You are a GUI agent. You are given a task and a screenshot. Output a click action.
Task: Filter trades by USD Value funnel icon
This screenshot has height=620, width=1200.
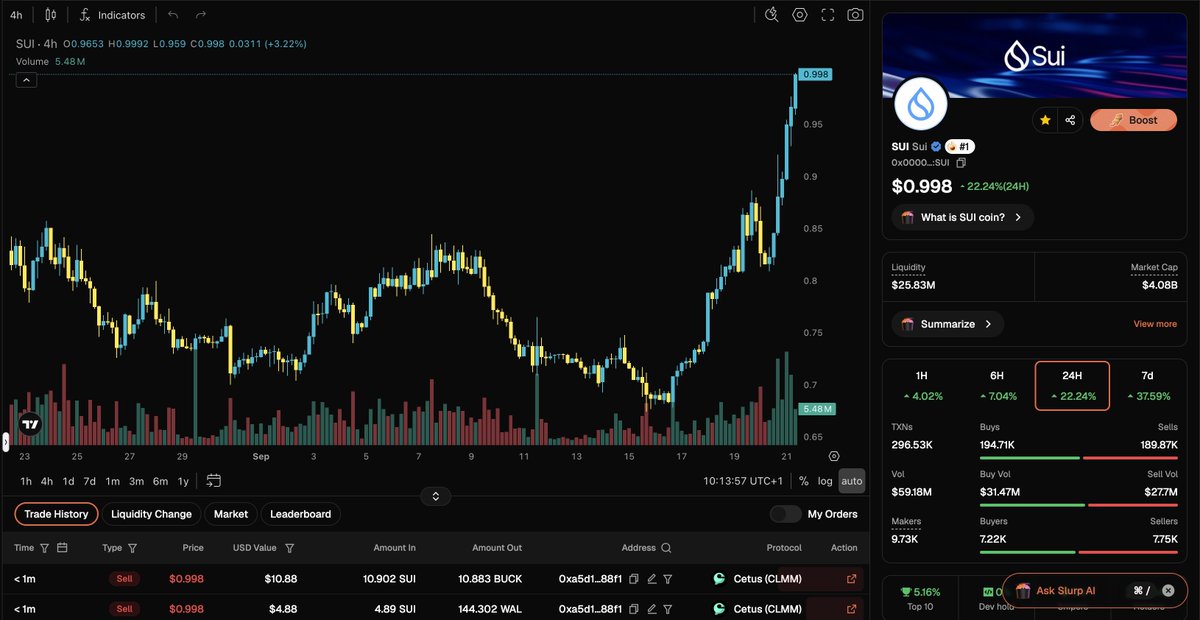290,548
